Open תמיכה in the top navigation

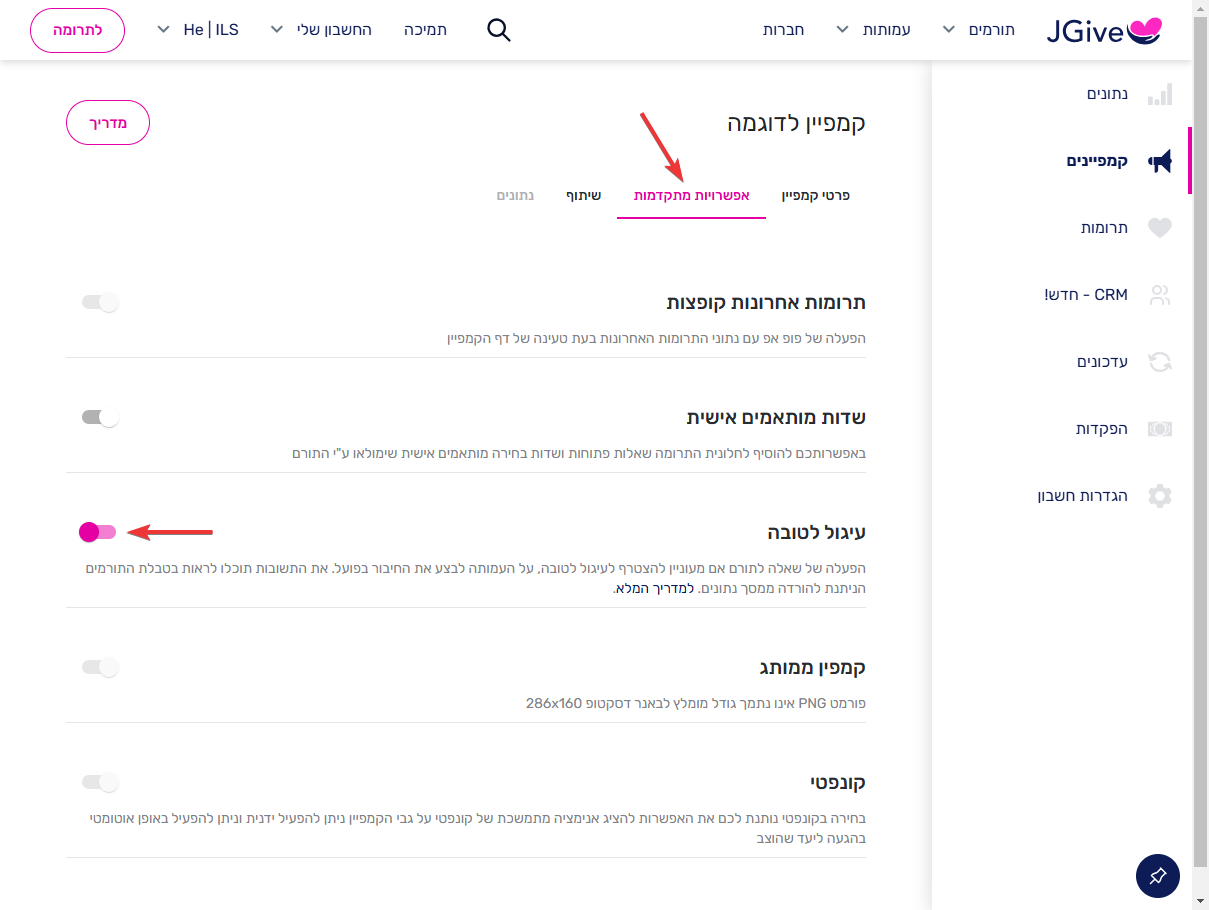coord(425,30)
